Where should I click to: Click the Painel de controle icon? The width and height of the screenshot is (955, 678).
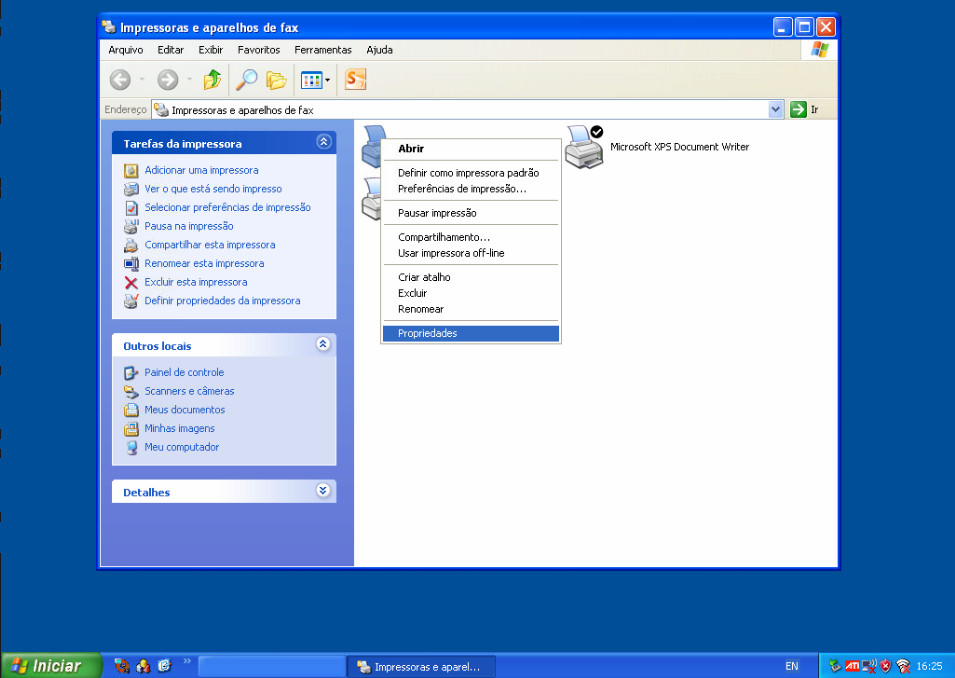coord(131,373)
